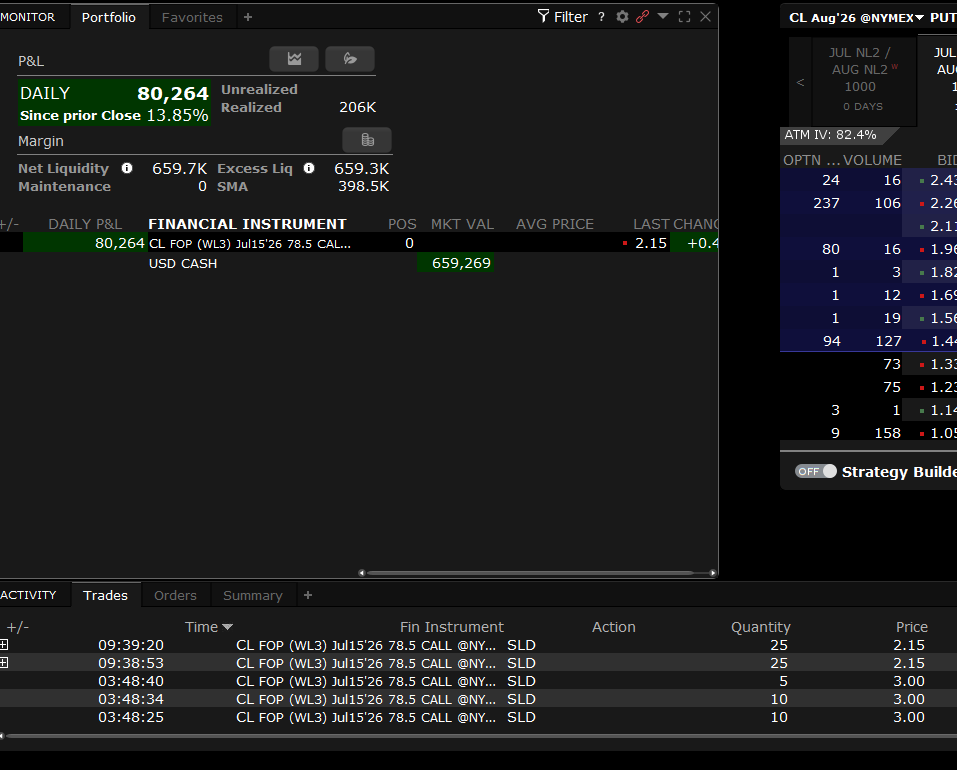This screenshot has height=770, width=957.
Task: Click the DAILY P&L green box
Action: click(114, 103)
